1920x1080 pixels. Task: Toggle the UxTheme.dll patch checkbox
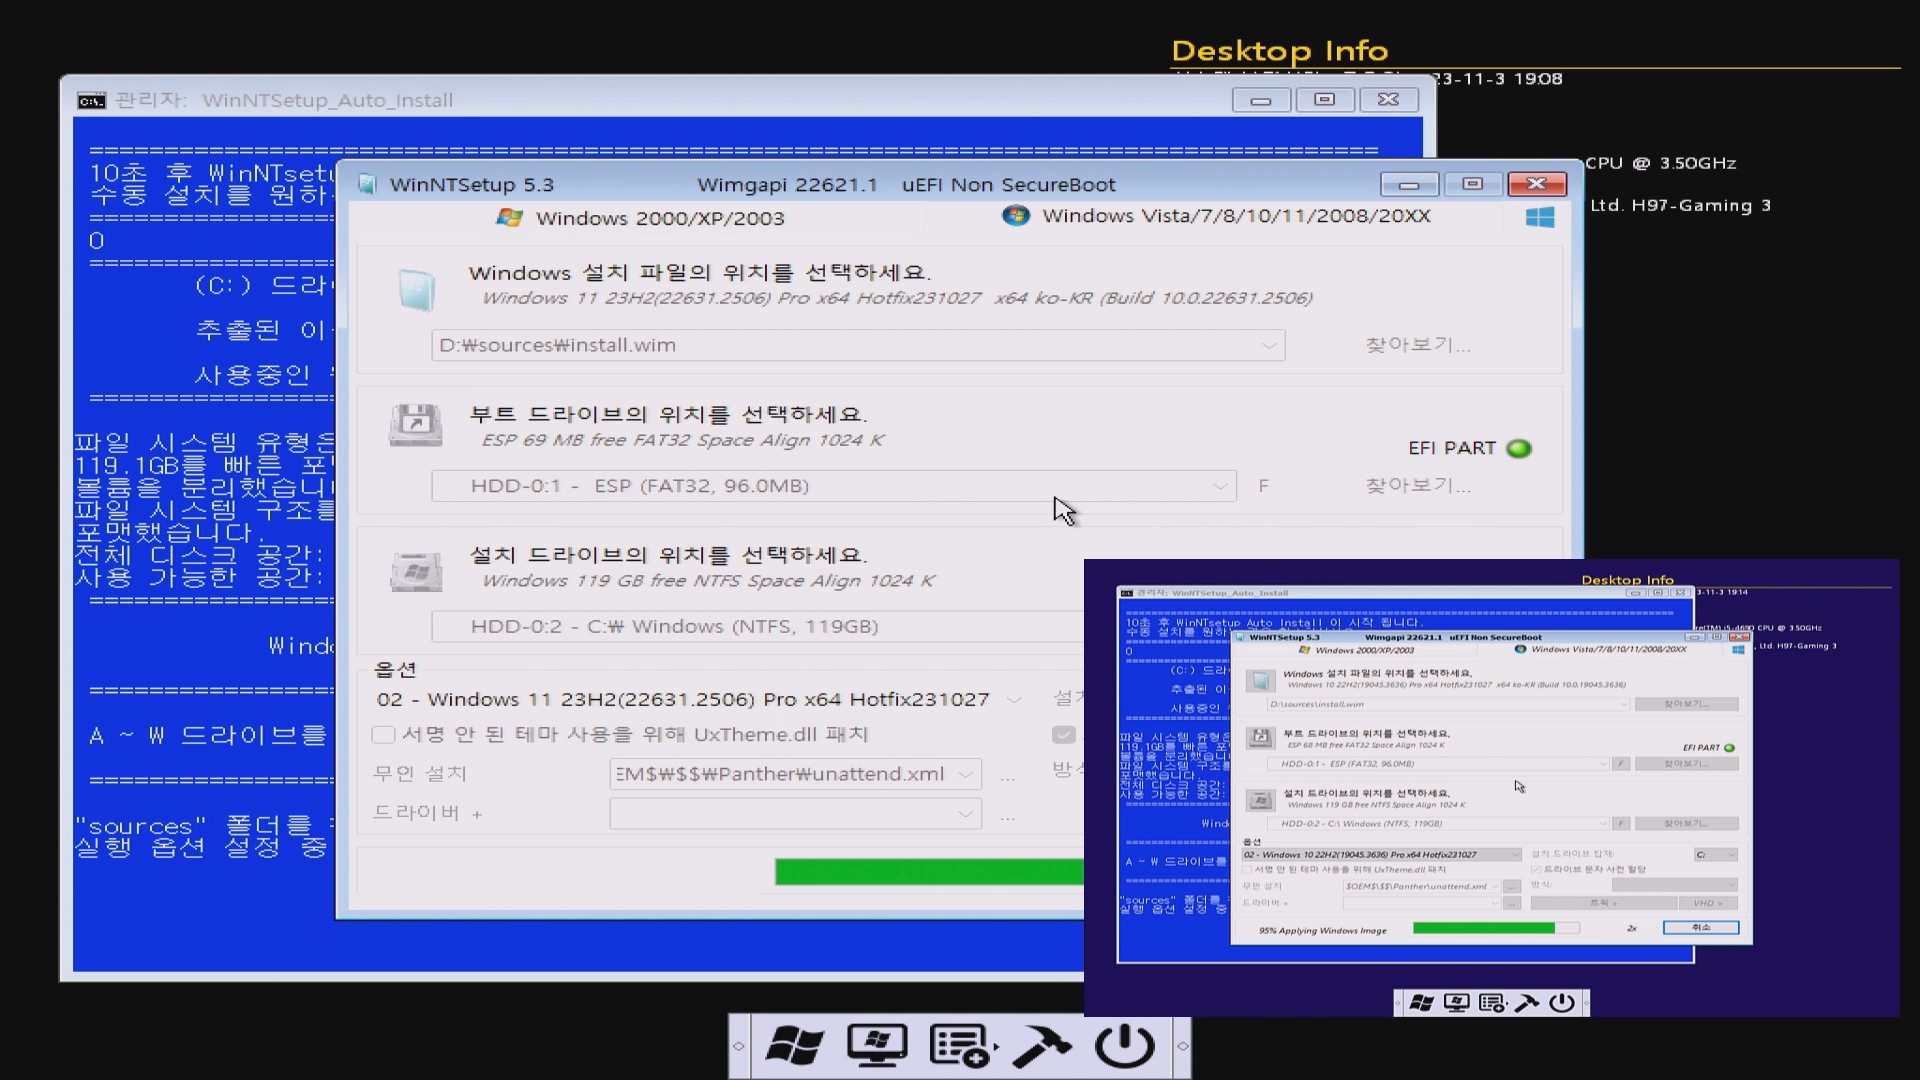click(x=383, y=735)
